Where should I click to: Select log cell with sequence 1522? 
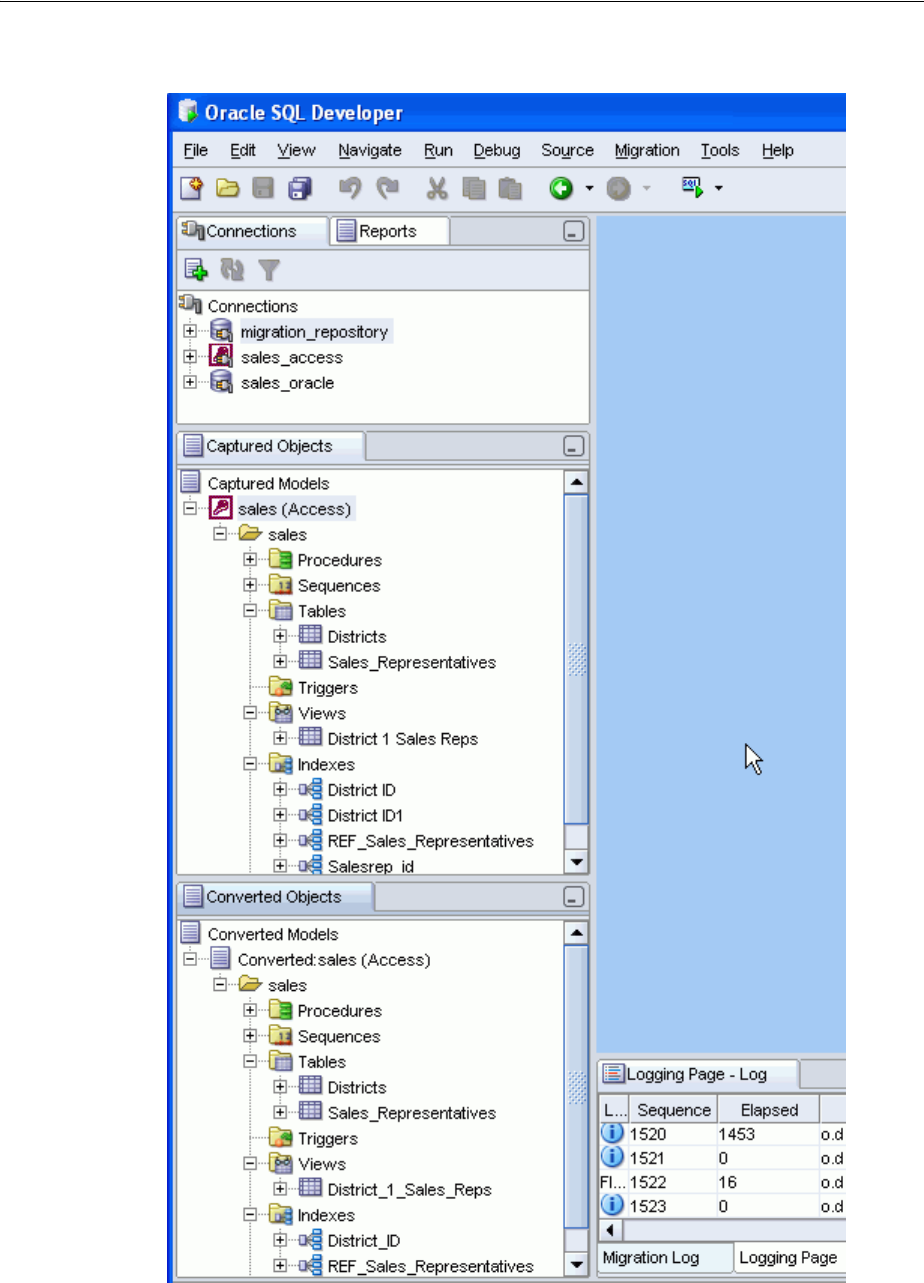click(672, 1184)
